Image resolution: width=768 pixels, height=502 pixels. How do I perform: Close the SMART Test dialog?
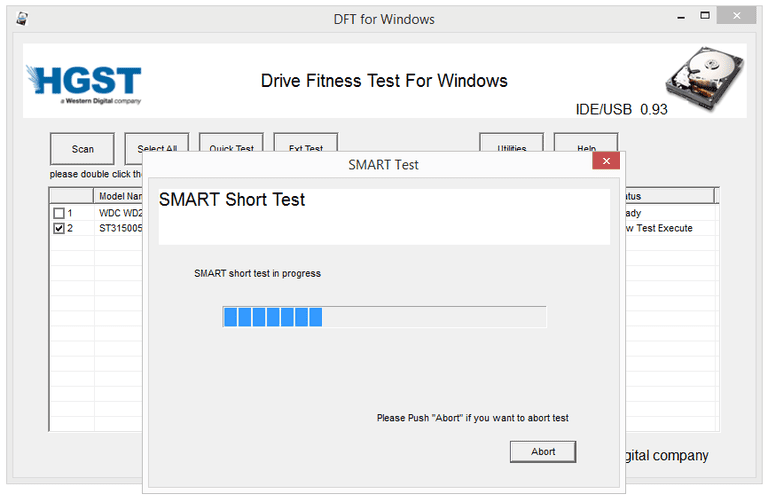pyautogui.click(x=606, y=161)
